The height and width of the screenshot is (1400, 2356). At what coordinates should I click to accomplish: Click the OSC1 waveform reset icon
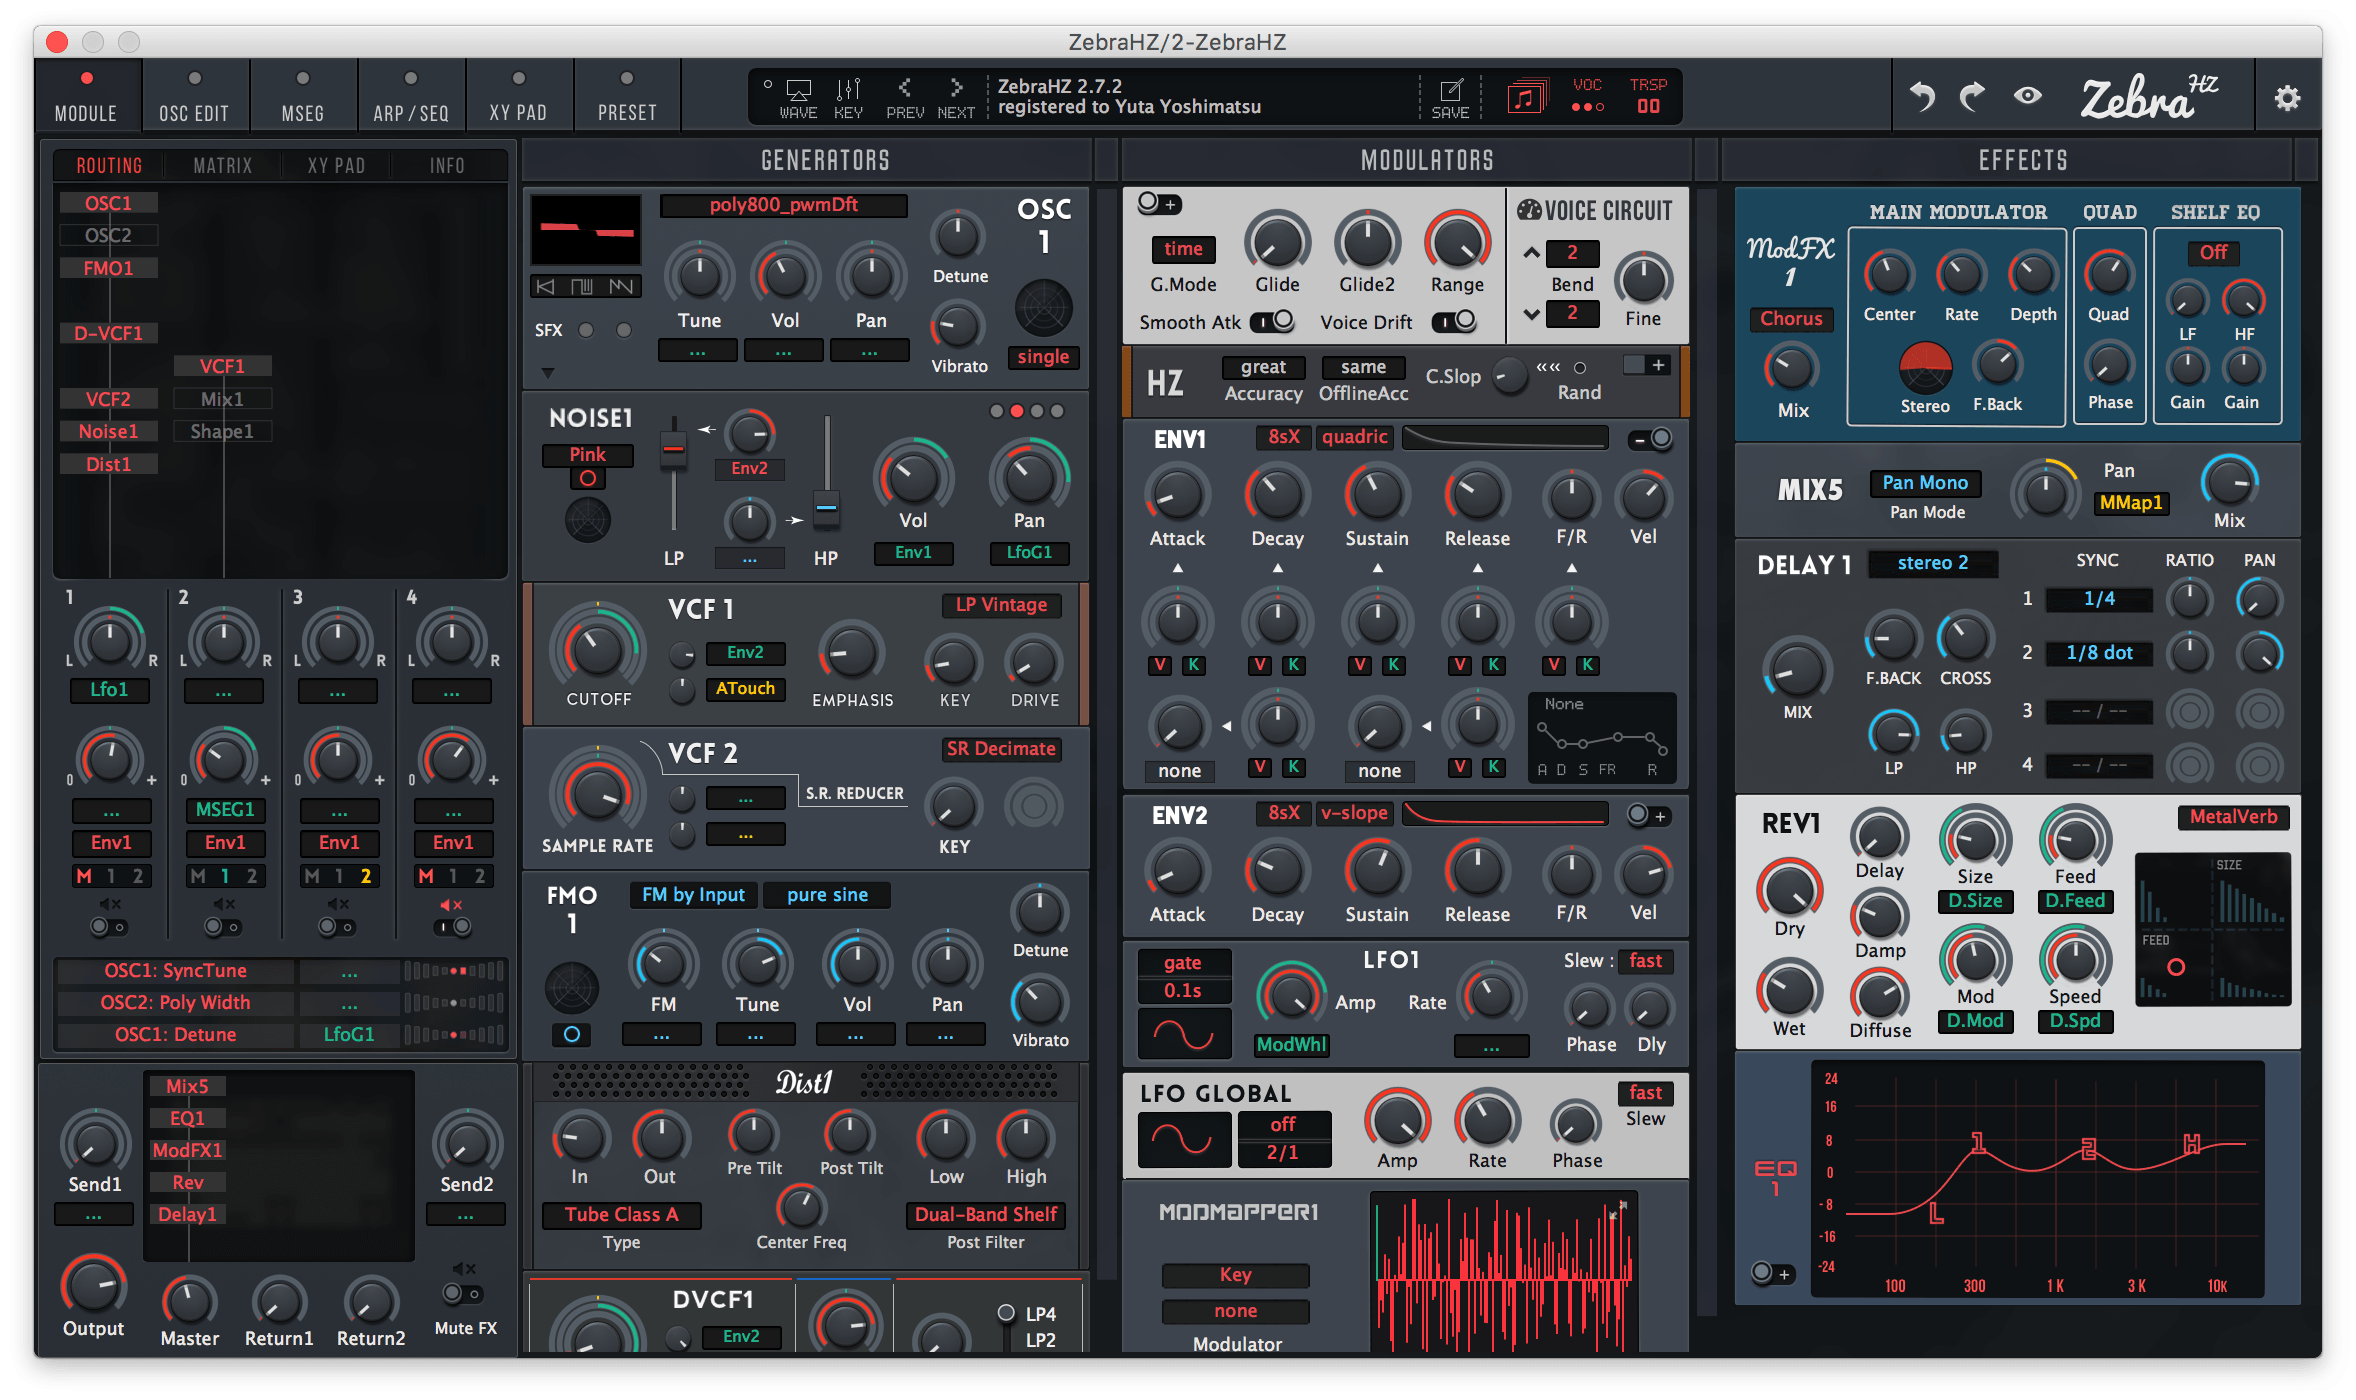pyautogui.click(x=546, y=287)
